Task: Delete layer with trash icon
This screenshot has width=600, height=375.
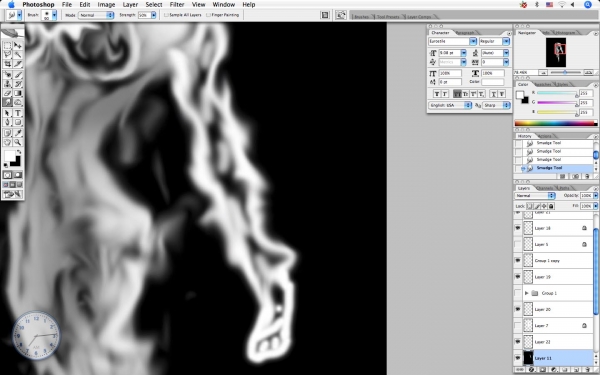Action: click(587, 370)
